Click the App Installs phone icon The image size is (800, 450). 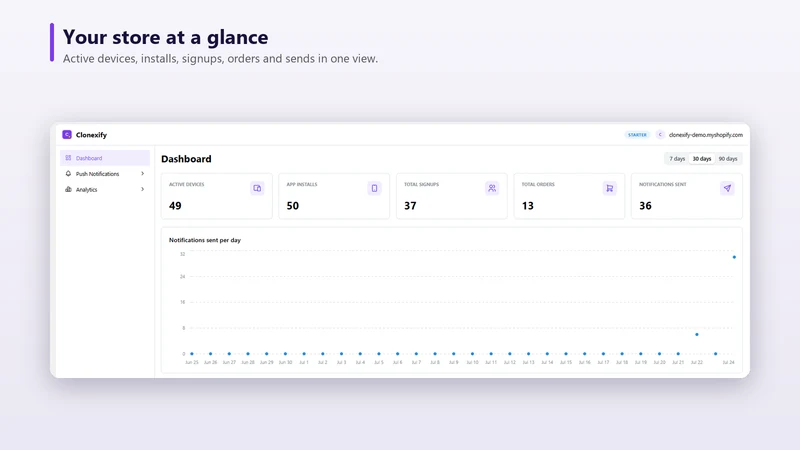[x=374, y=188]
